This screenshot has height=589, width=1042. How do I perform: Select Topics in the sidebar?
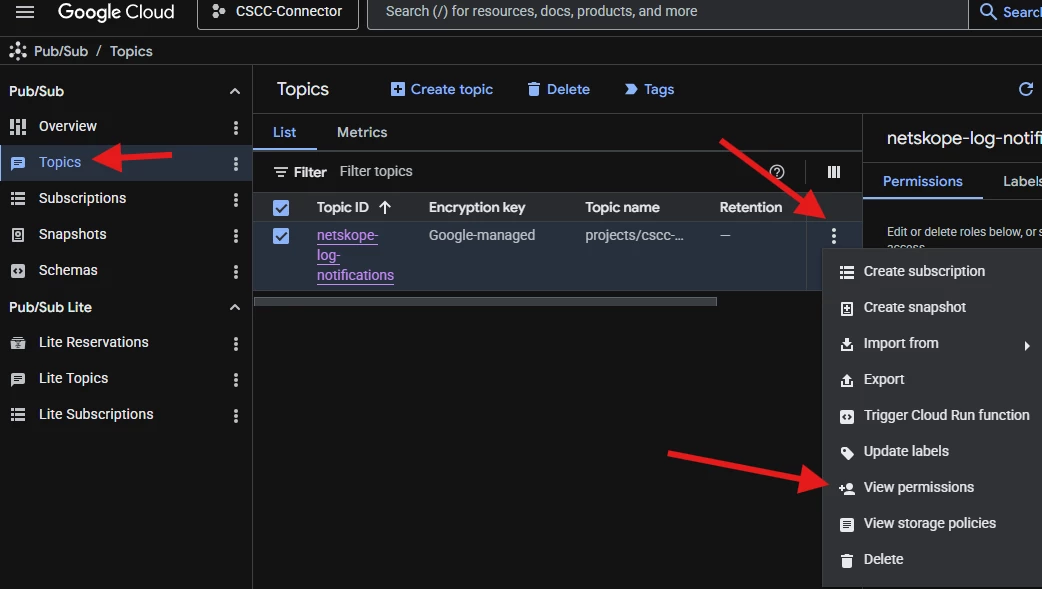tap(60, 162)
